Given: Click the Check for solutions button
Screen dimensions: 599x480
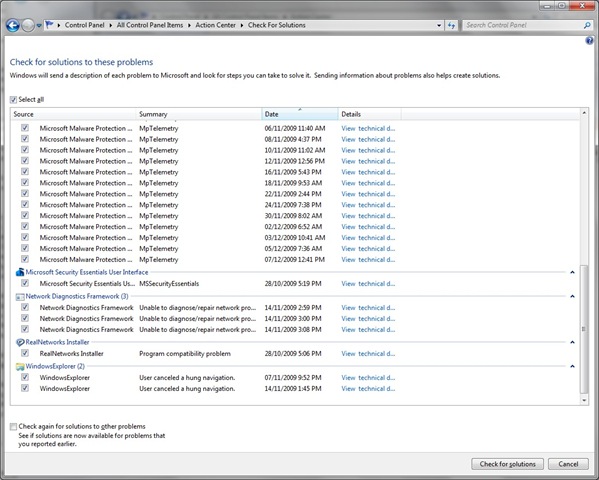Looking at the screenshot, I should [x=507, y=464].
